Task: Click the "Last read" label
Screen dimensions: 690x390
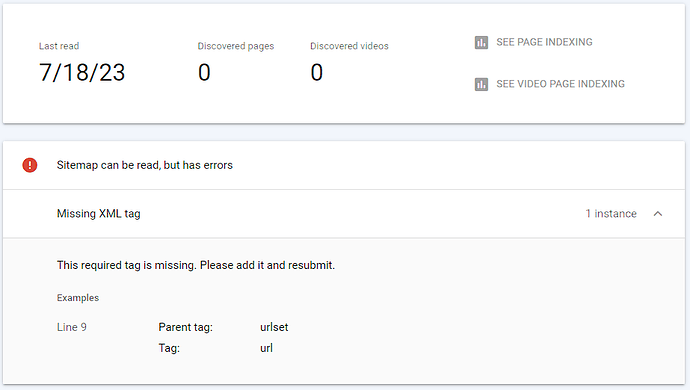Action: pyautogui.click(x=59, y=46)
